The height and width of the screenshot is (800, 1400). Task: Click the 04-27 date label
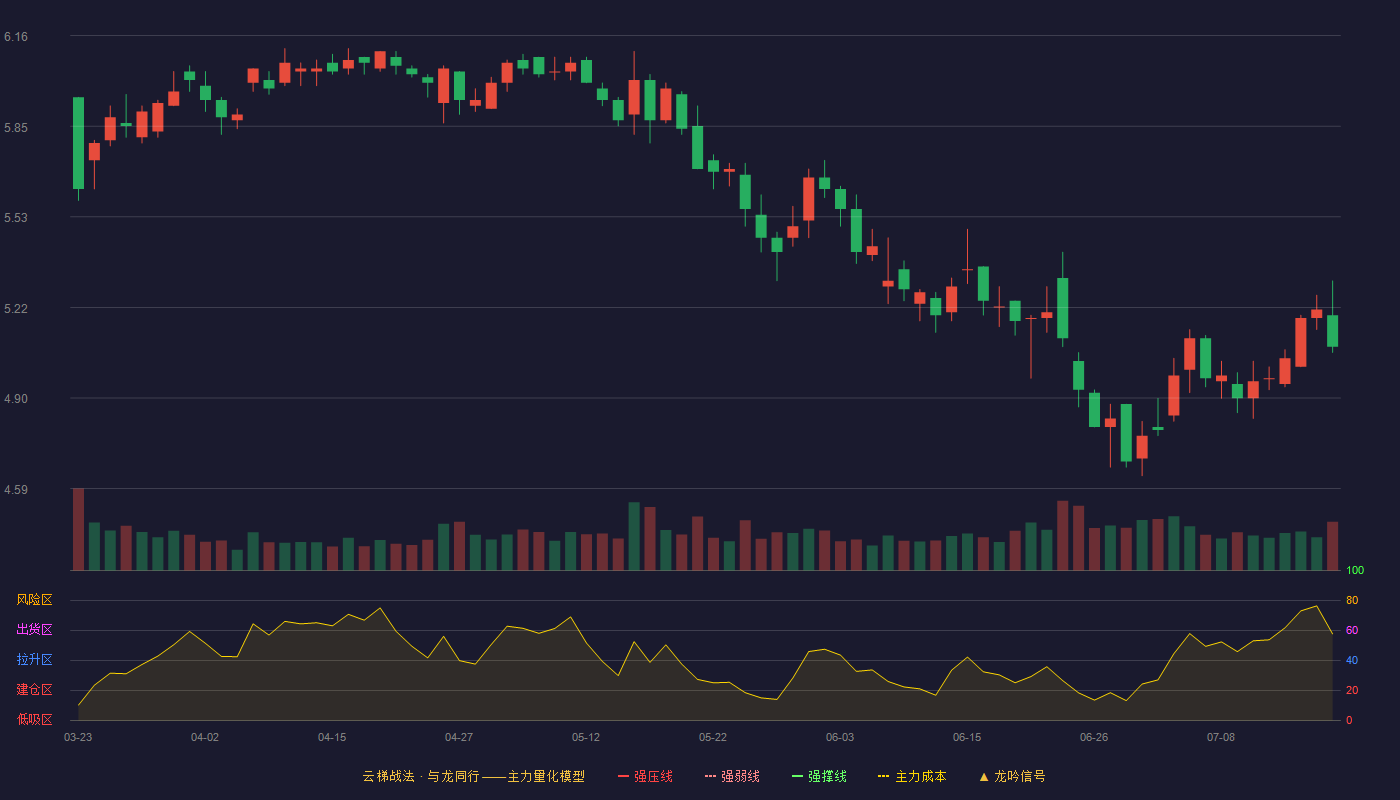[459, 737]
